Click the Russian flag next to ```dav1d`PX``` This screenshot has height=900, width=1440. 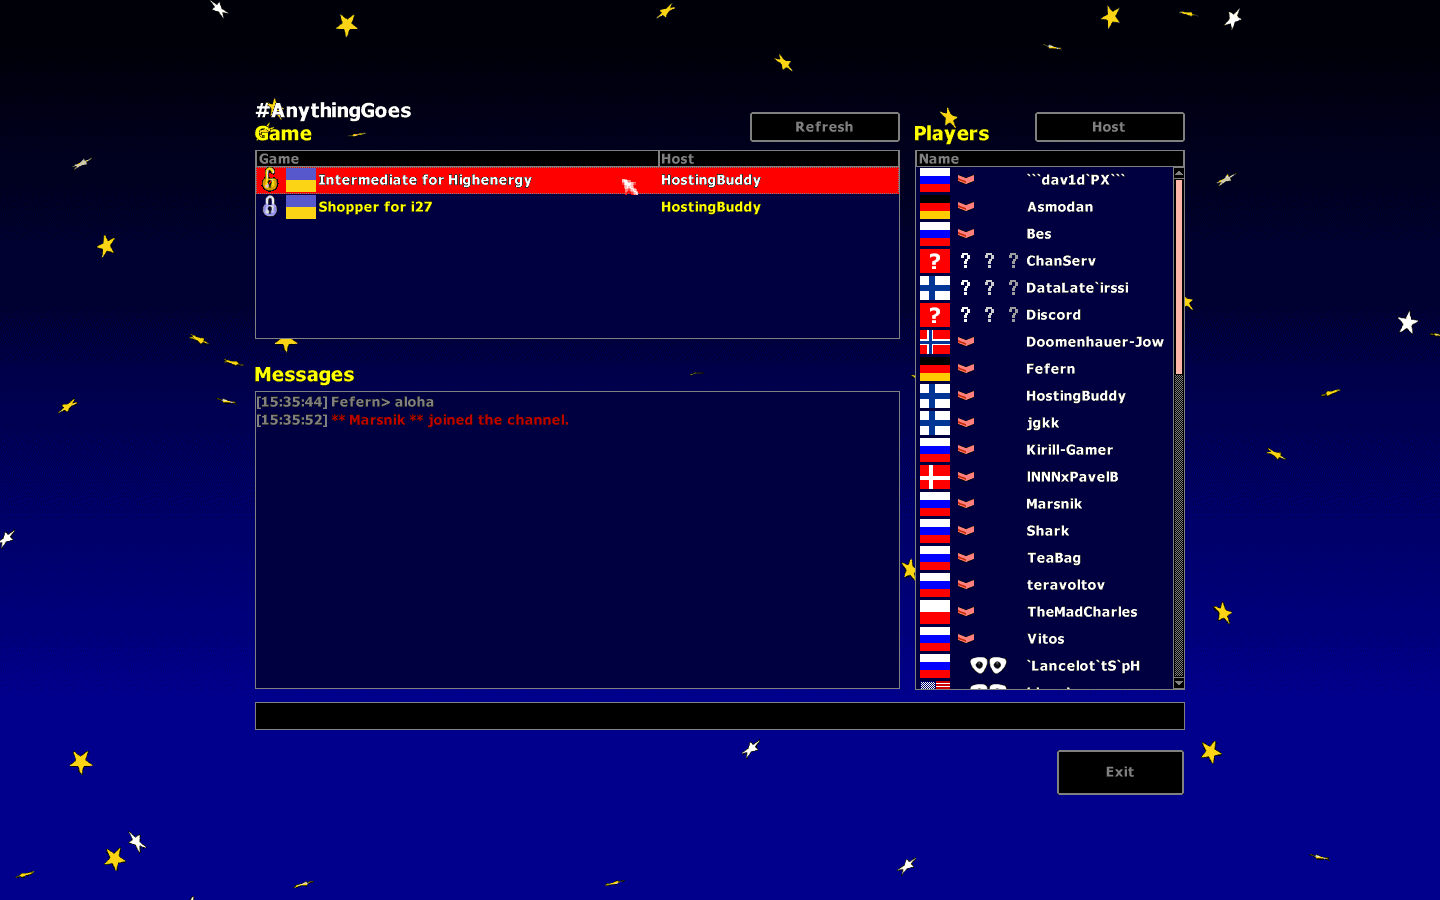[935, 180]
